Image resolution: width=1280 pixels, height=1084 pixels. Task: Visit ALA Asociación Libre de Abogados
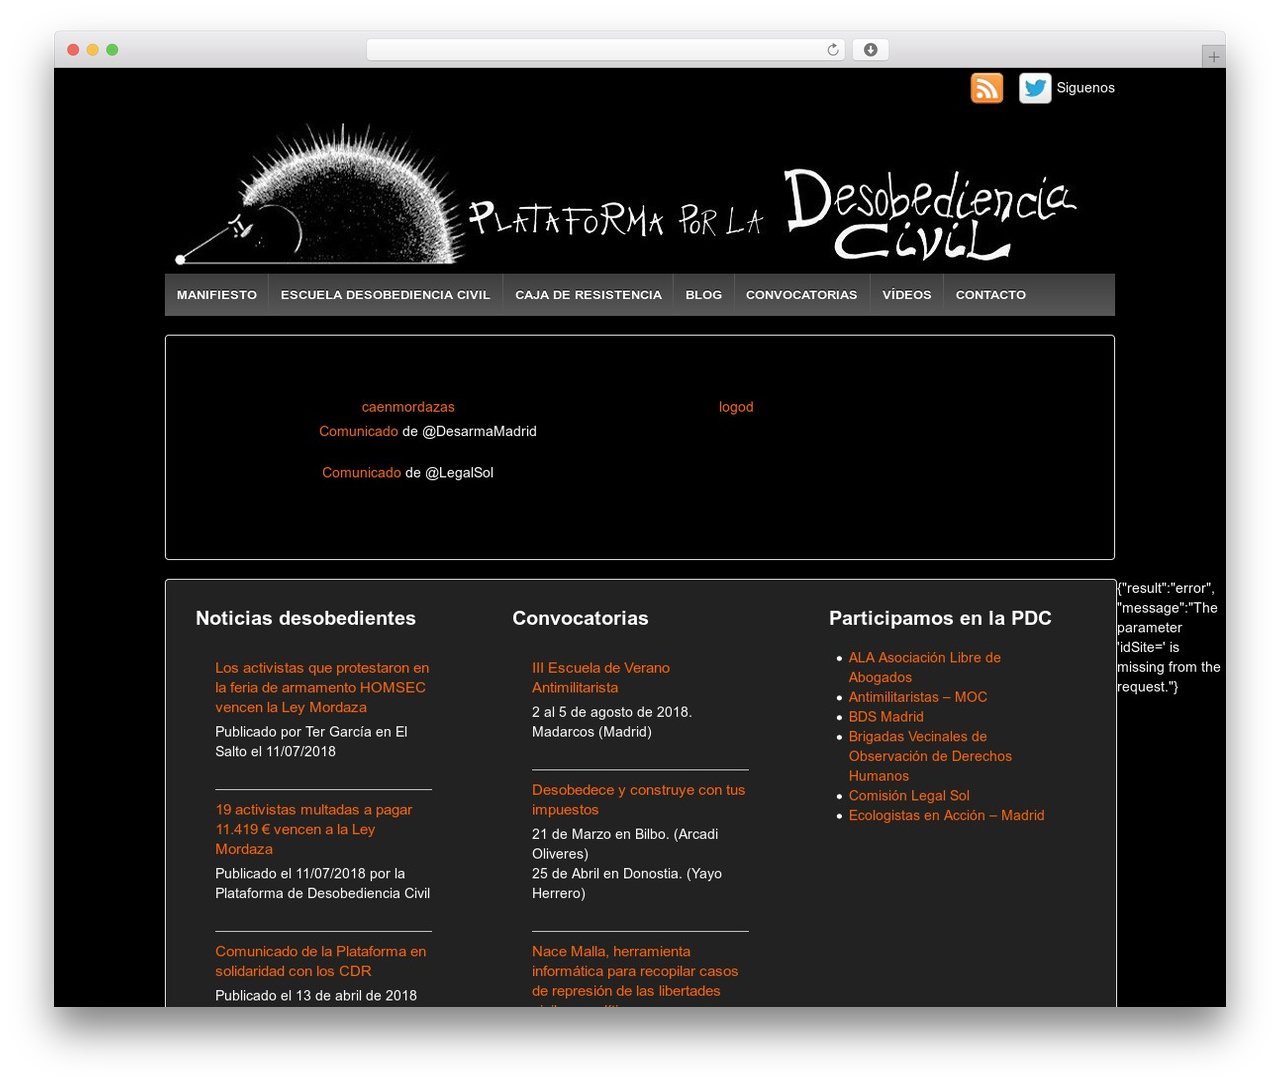tap(925, 668)
